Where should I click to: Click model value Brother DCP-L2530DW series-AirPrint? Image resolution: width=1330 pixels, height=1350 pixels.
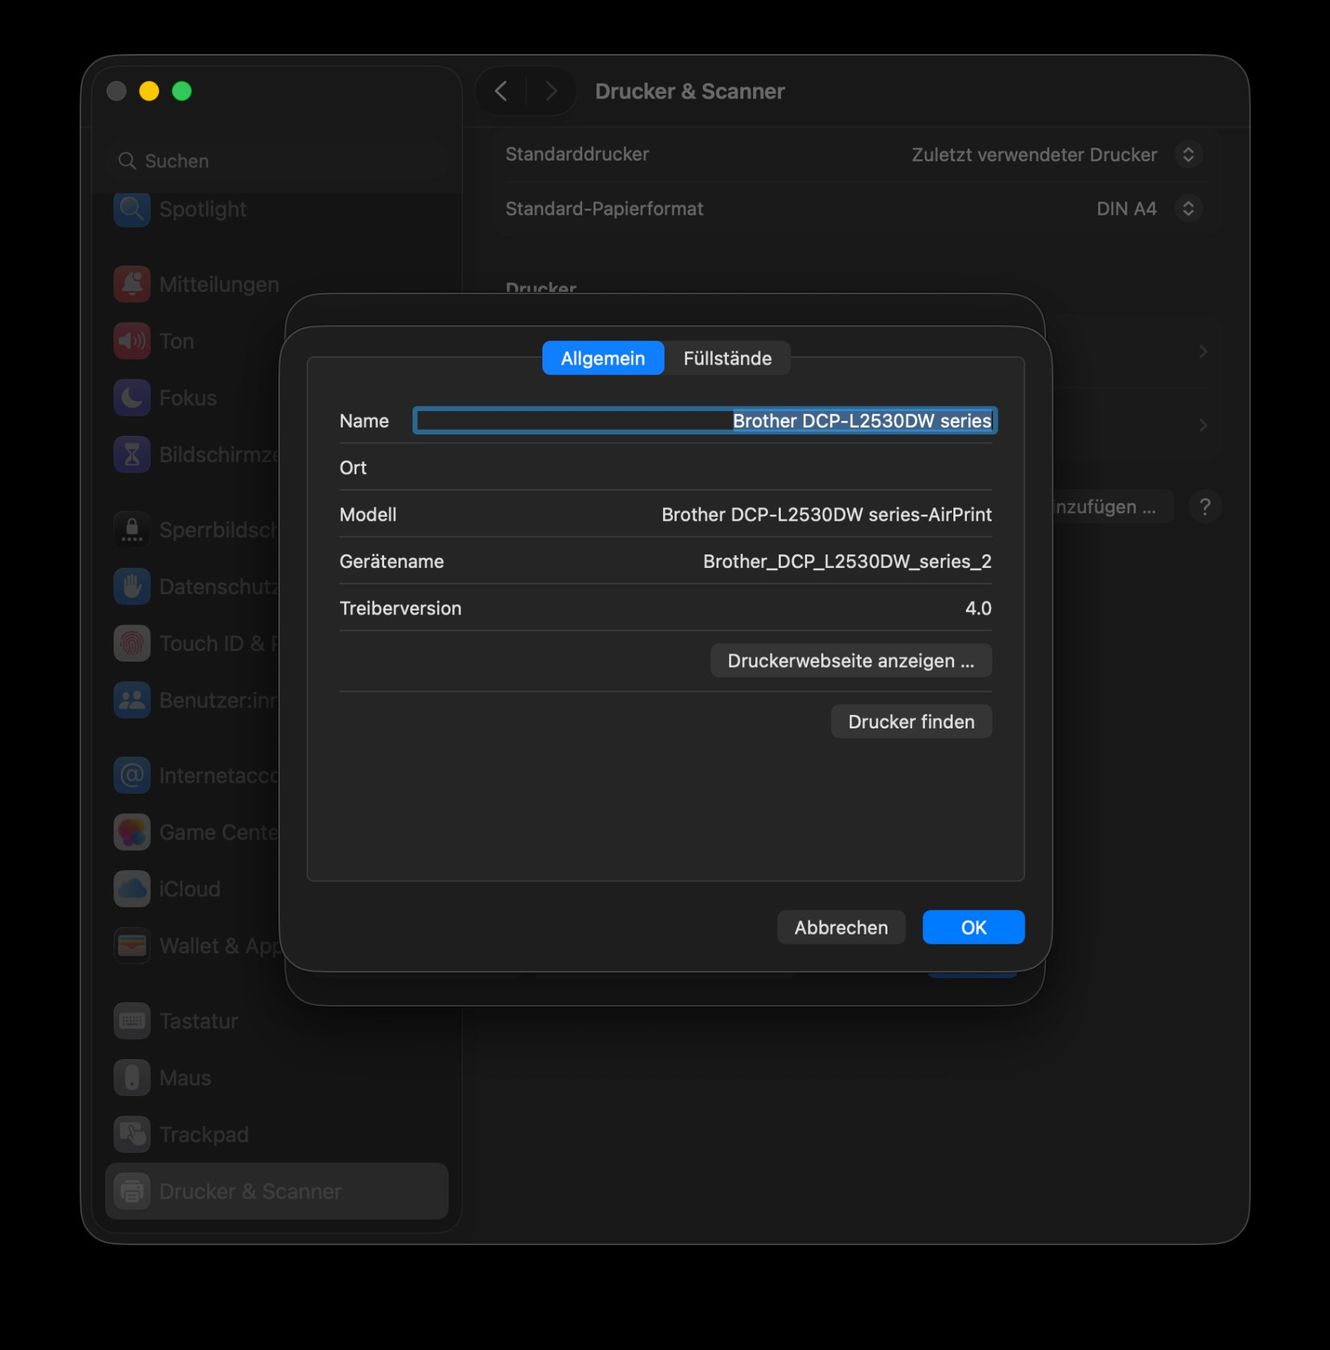[827, 515]
